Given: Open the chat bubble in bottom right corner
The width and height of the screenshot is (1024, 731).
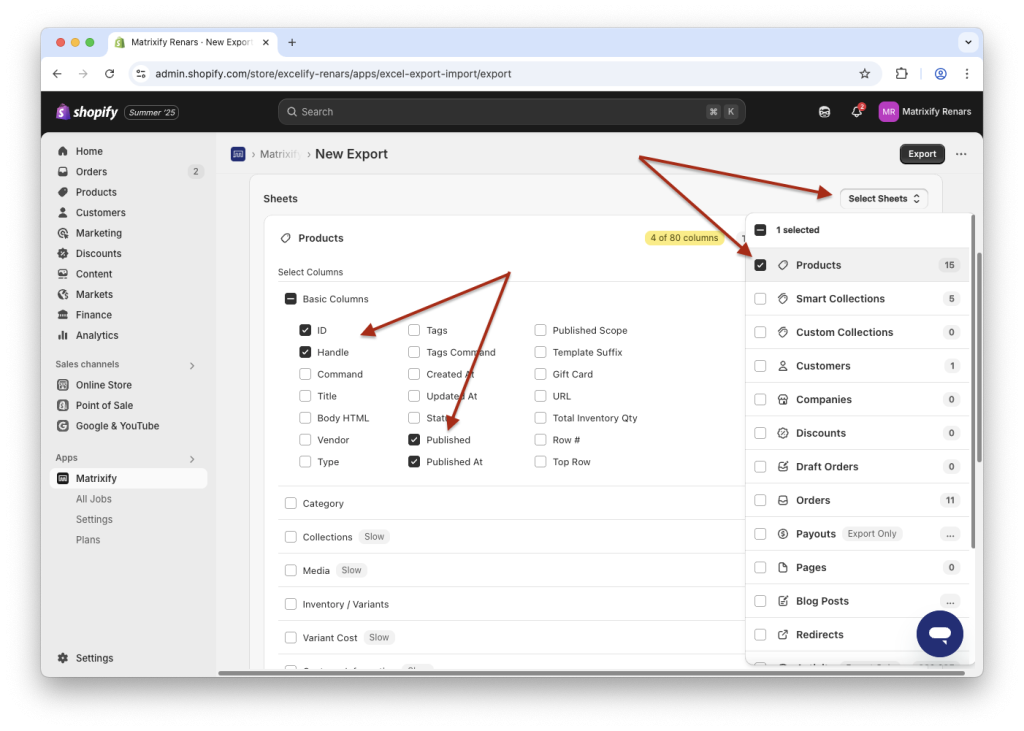Looking at the screenshot, I should (939, 633).
